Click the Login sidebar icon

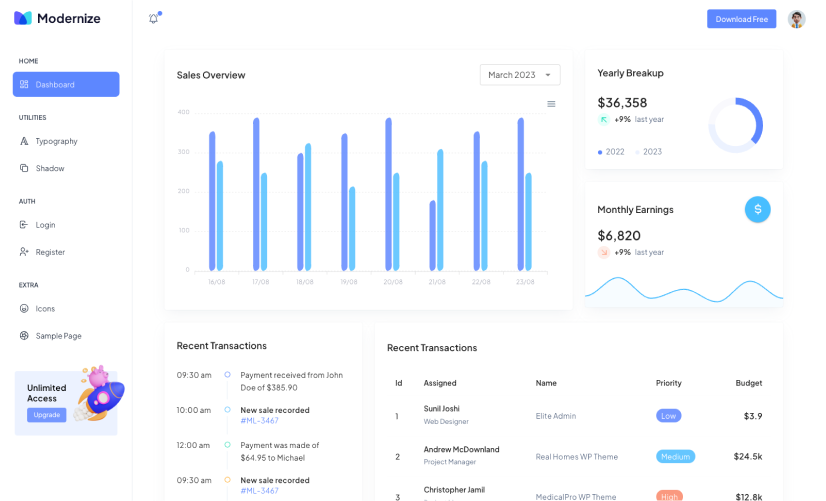24,225
